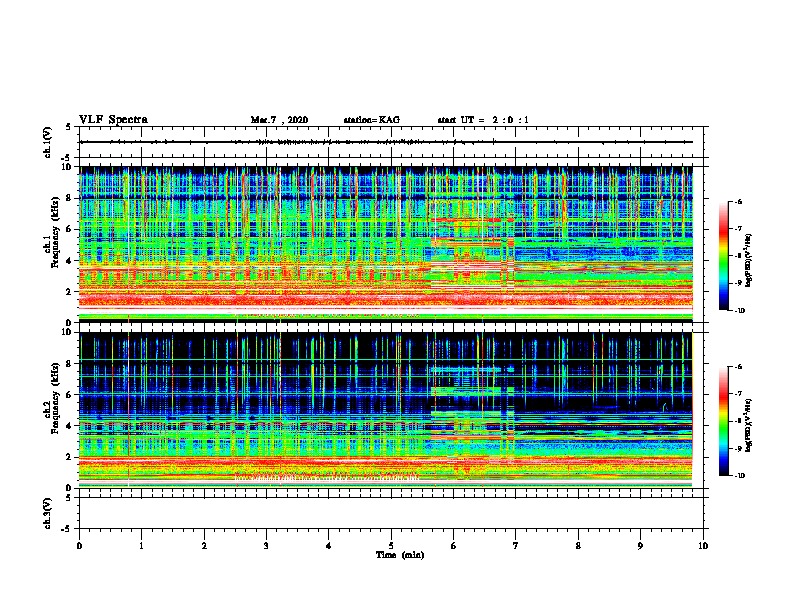Click the ch.1 spectrogram colorbar
The image size is (792, 612).
point(723,256)
